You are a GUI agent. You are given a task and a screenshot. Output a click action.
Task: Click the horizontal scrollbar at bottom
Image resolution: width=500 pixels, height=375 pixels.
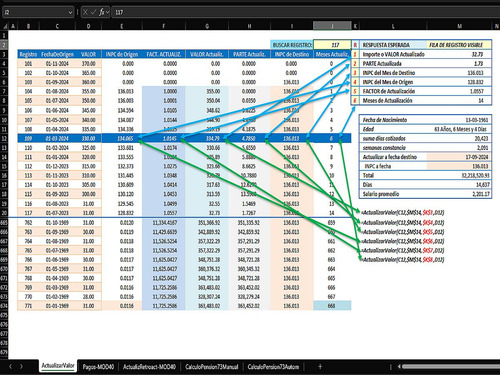(x=451, y=367)
